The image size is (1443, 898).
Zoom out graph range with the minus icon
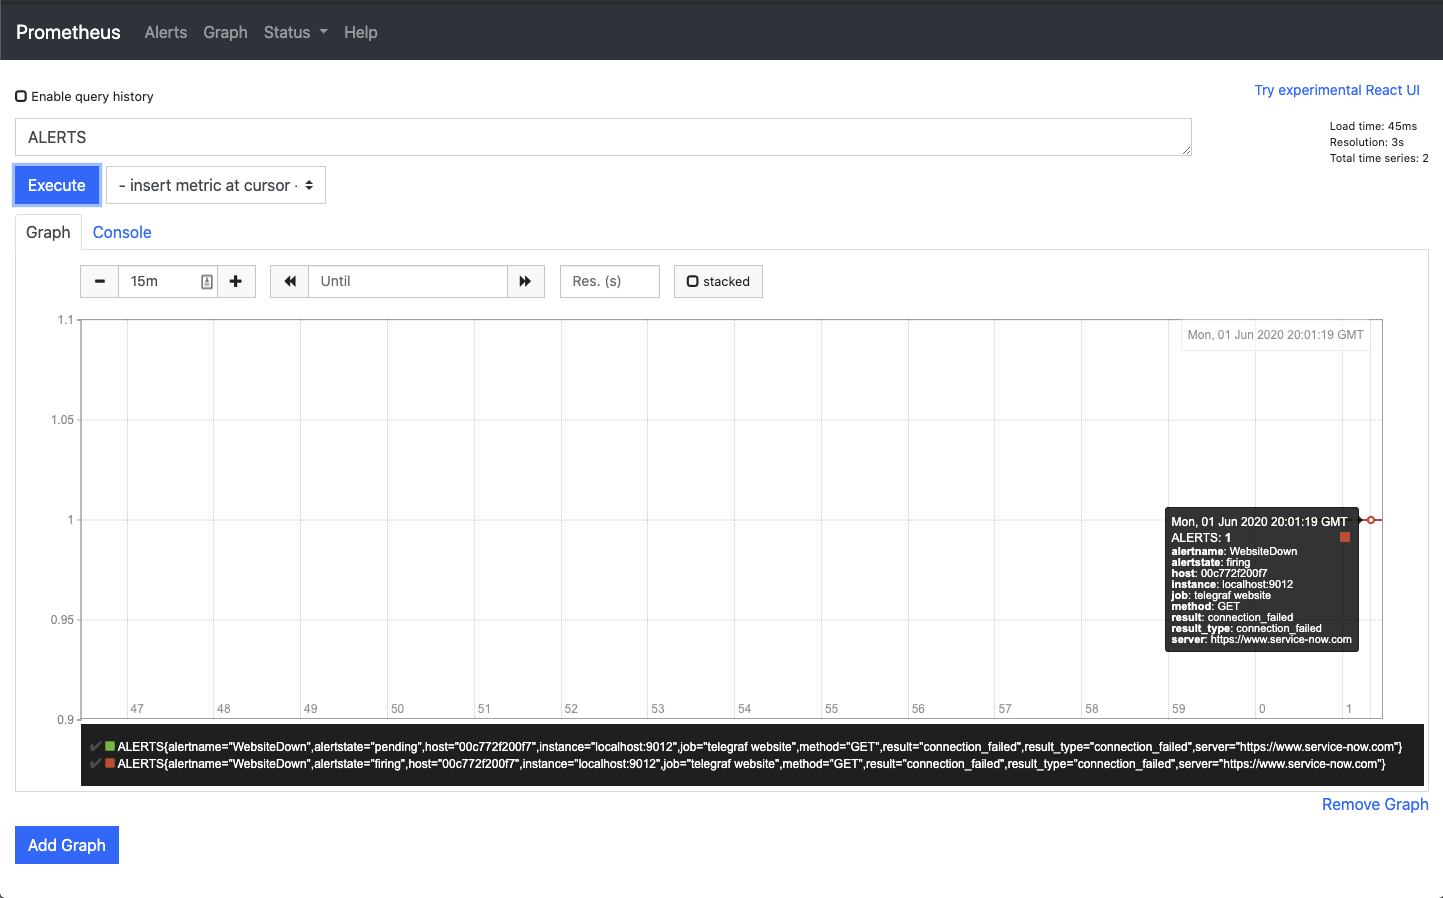click(99, 281)
